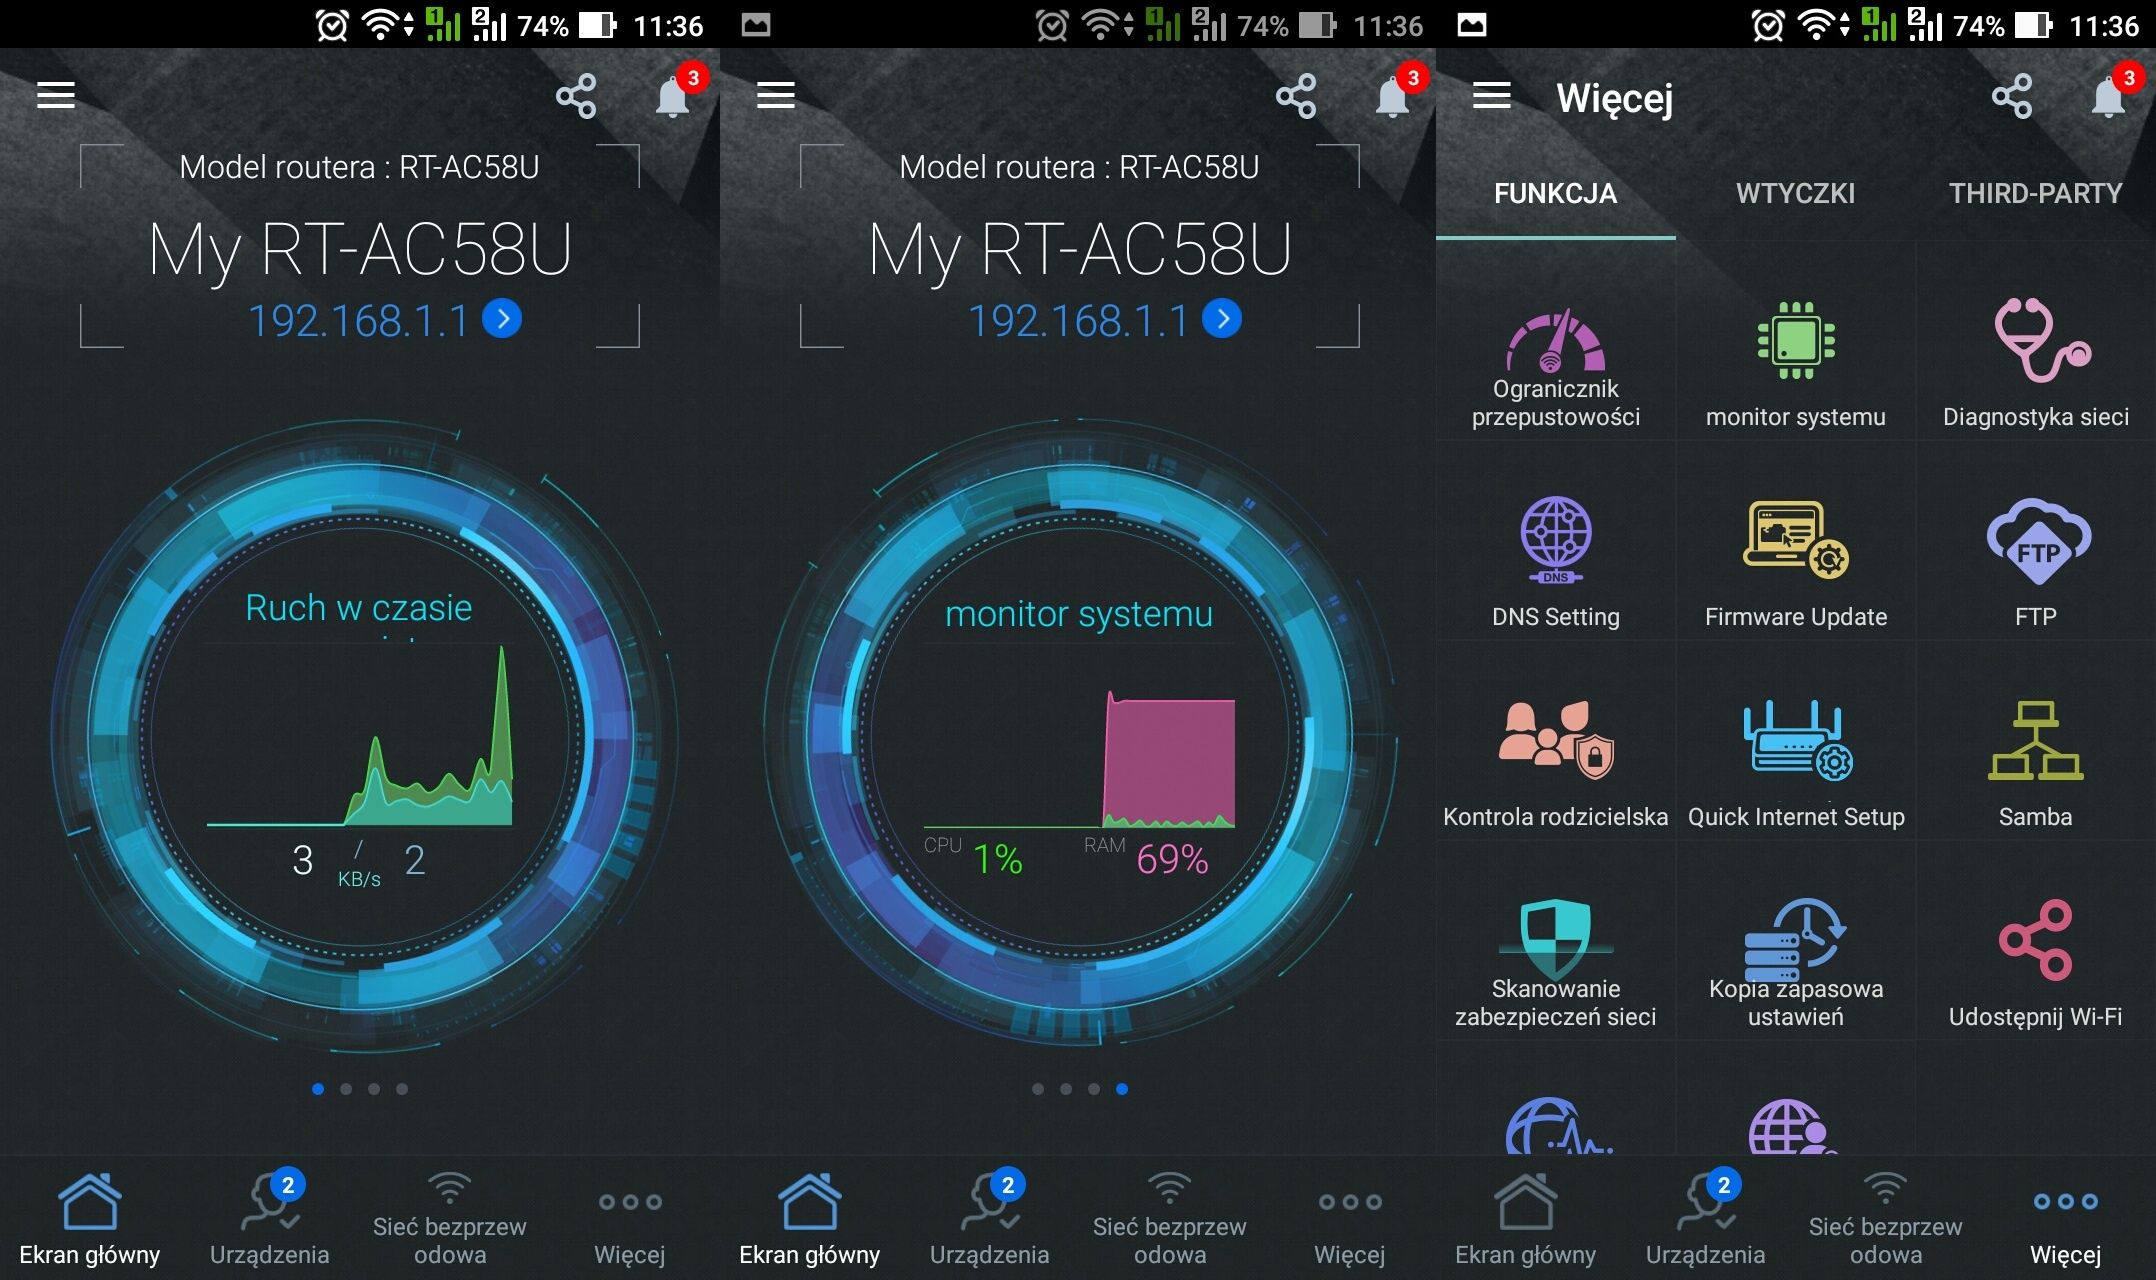Tap My RT-AC58U name above Ruch w czasie

click(360, 249)
